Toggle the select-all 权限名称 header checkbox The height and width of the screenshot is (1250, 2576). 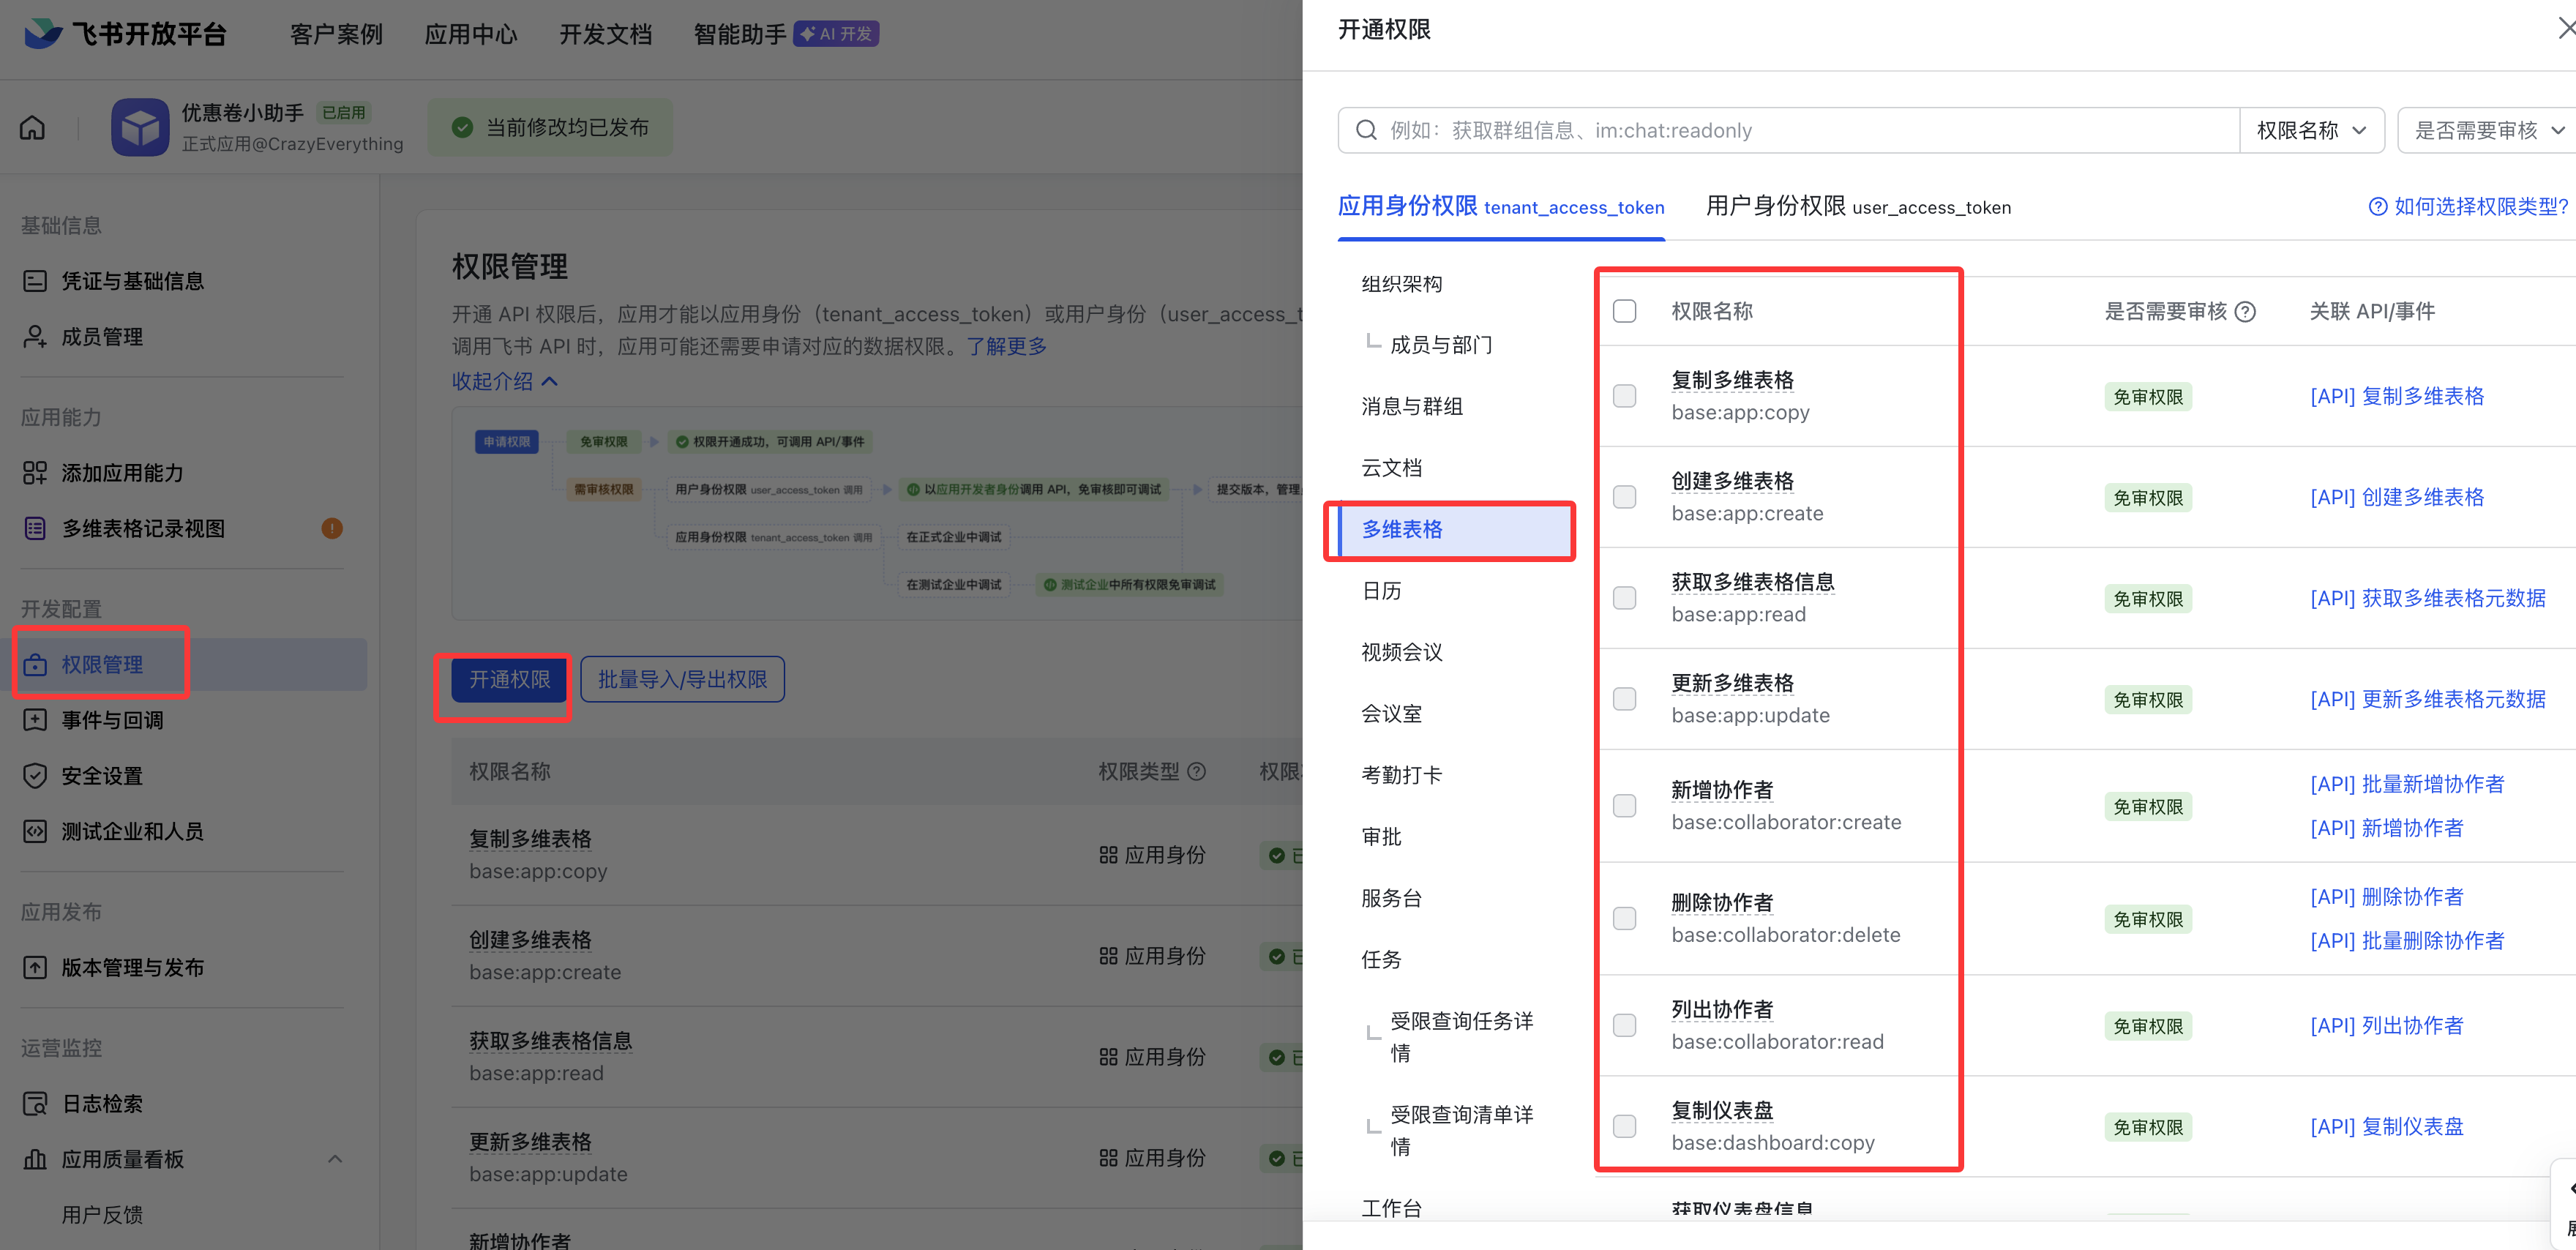tap(1625, 311)
